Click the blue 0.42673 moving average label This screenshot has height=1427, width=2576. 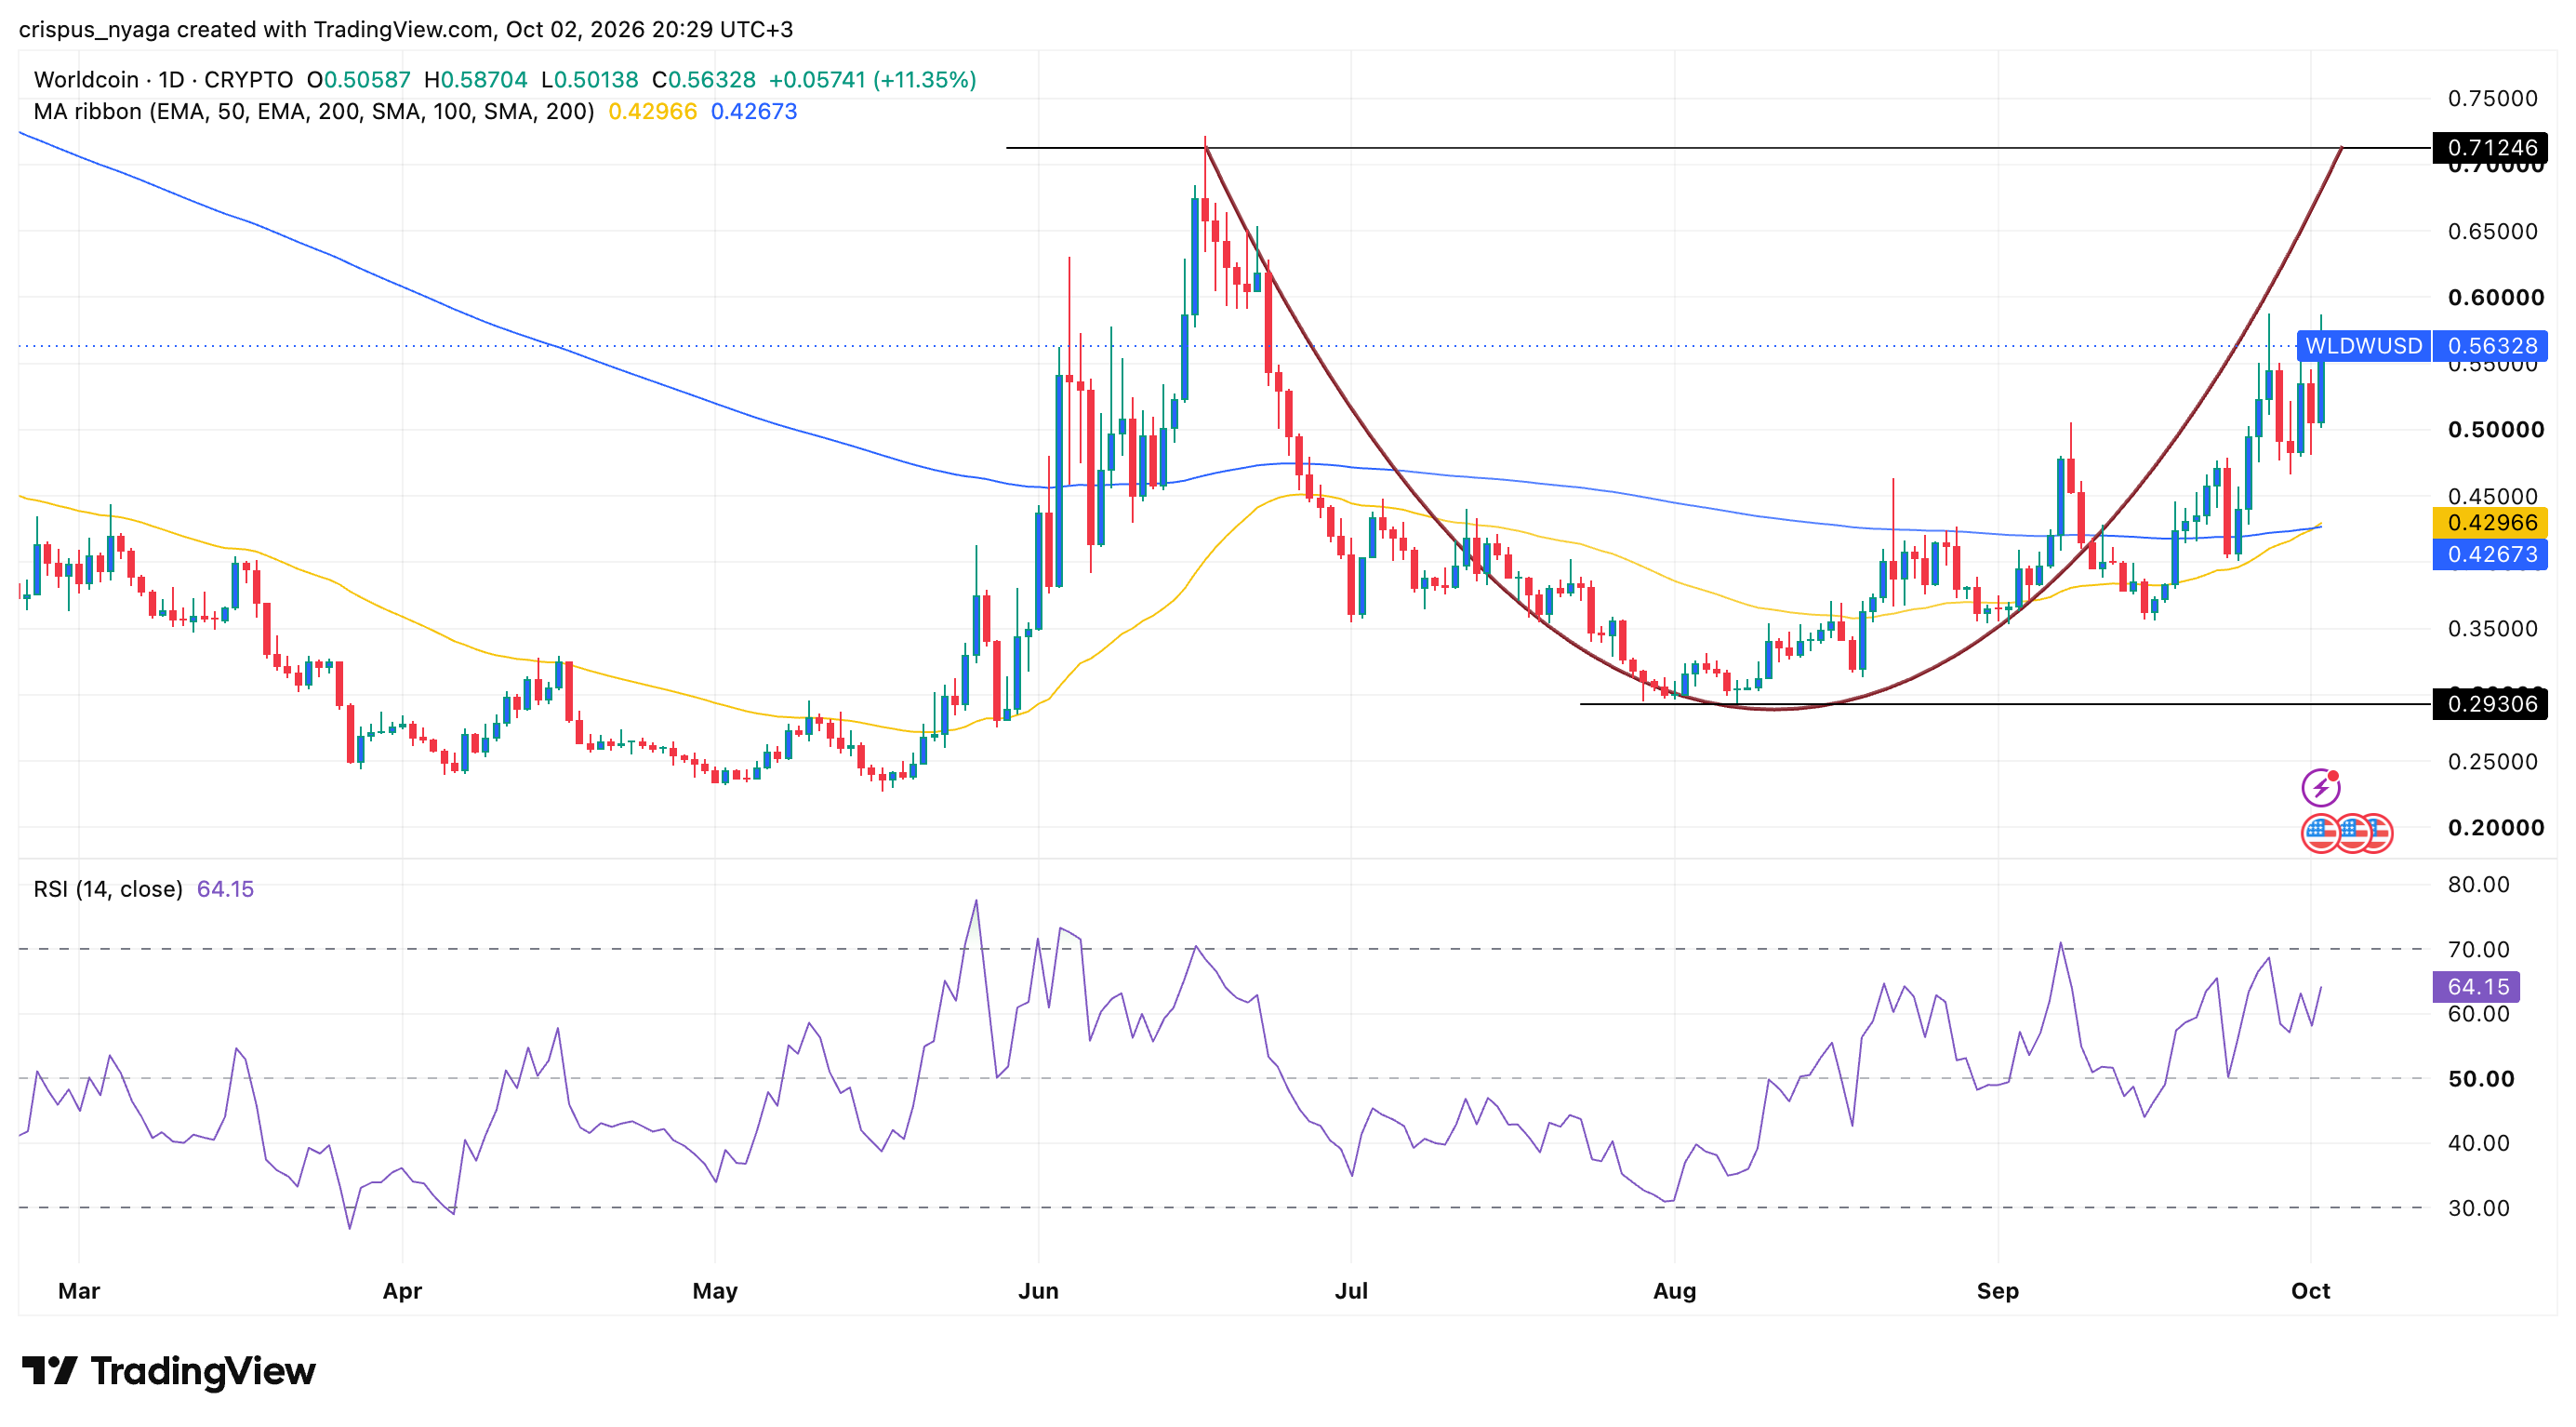pos(2490,554)
